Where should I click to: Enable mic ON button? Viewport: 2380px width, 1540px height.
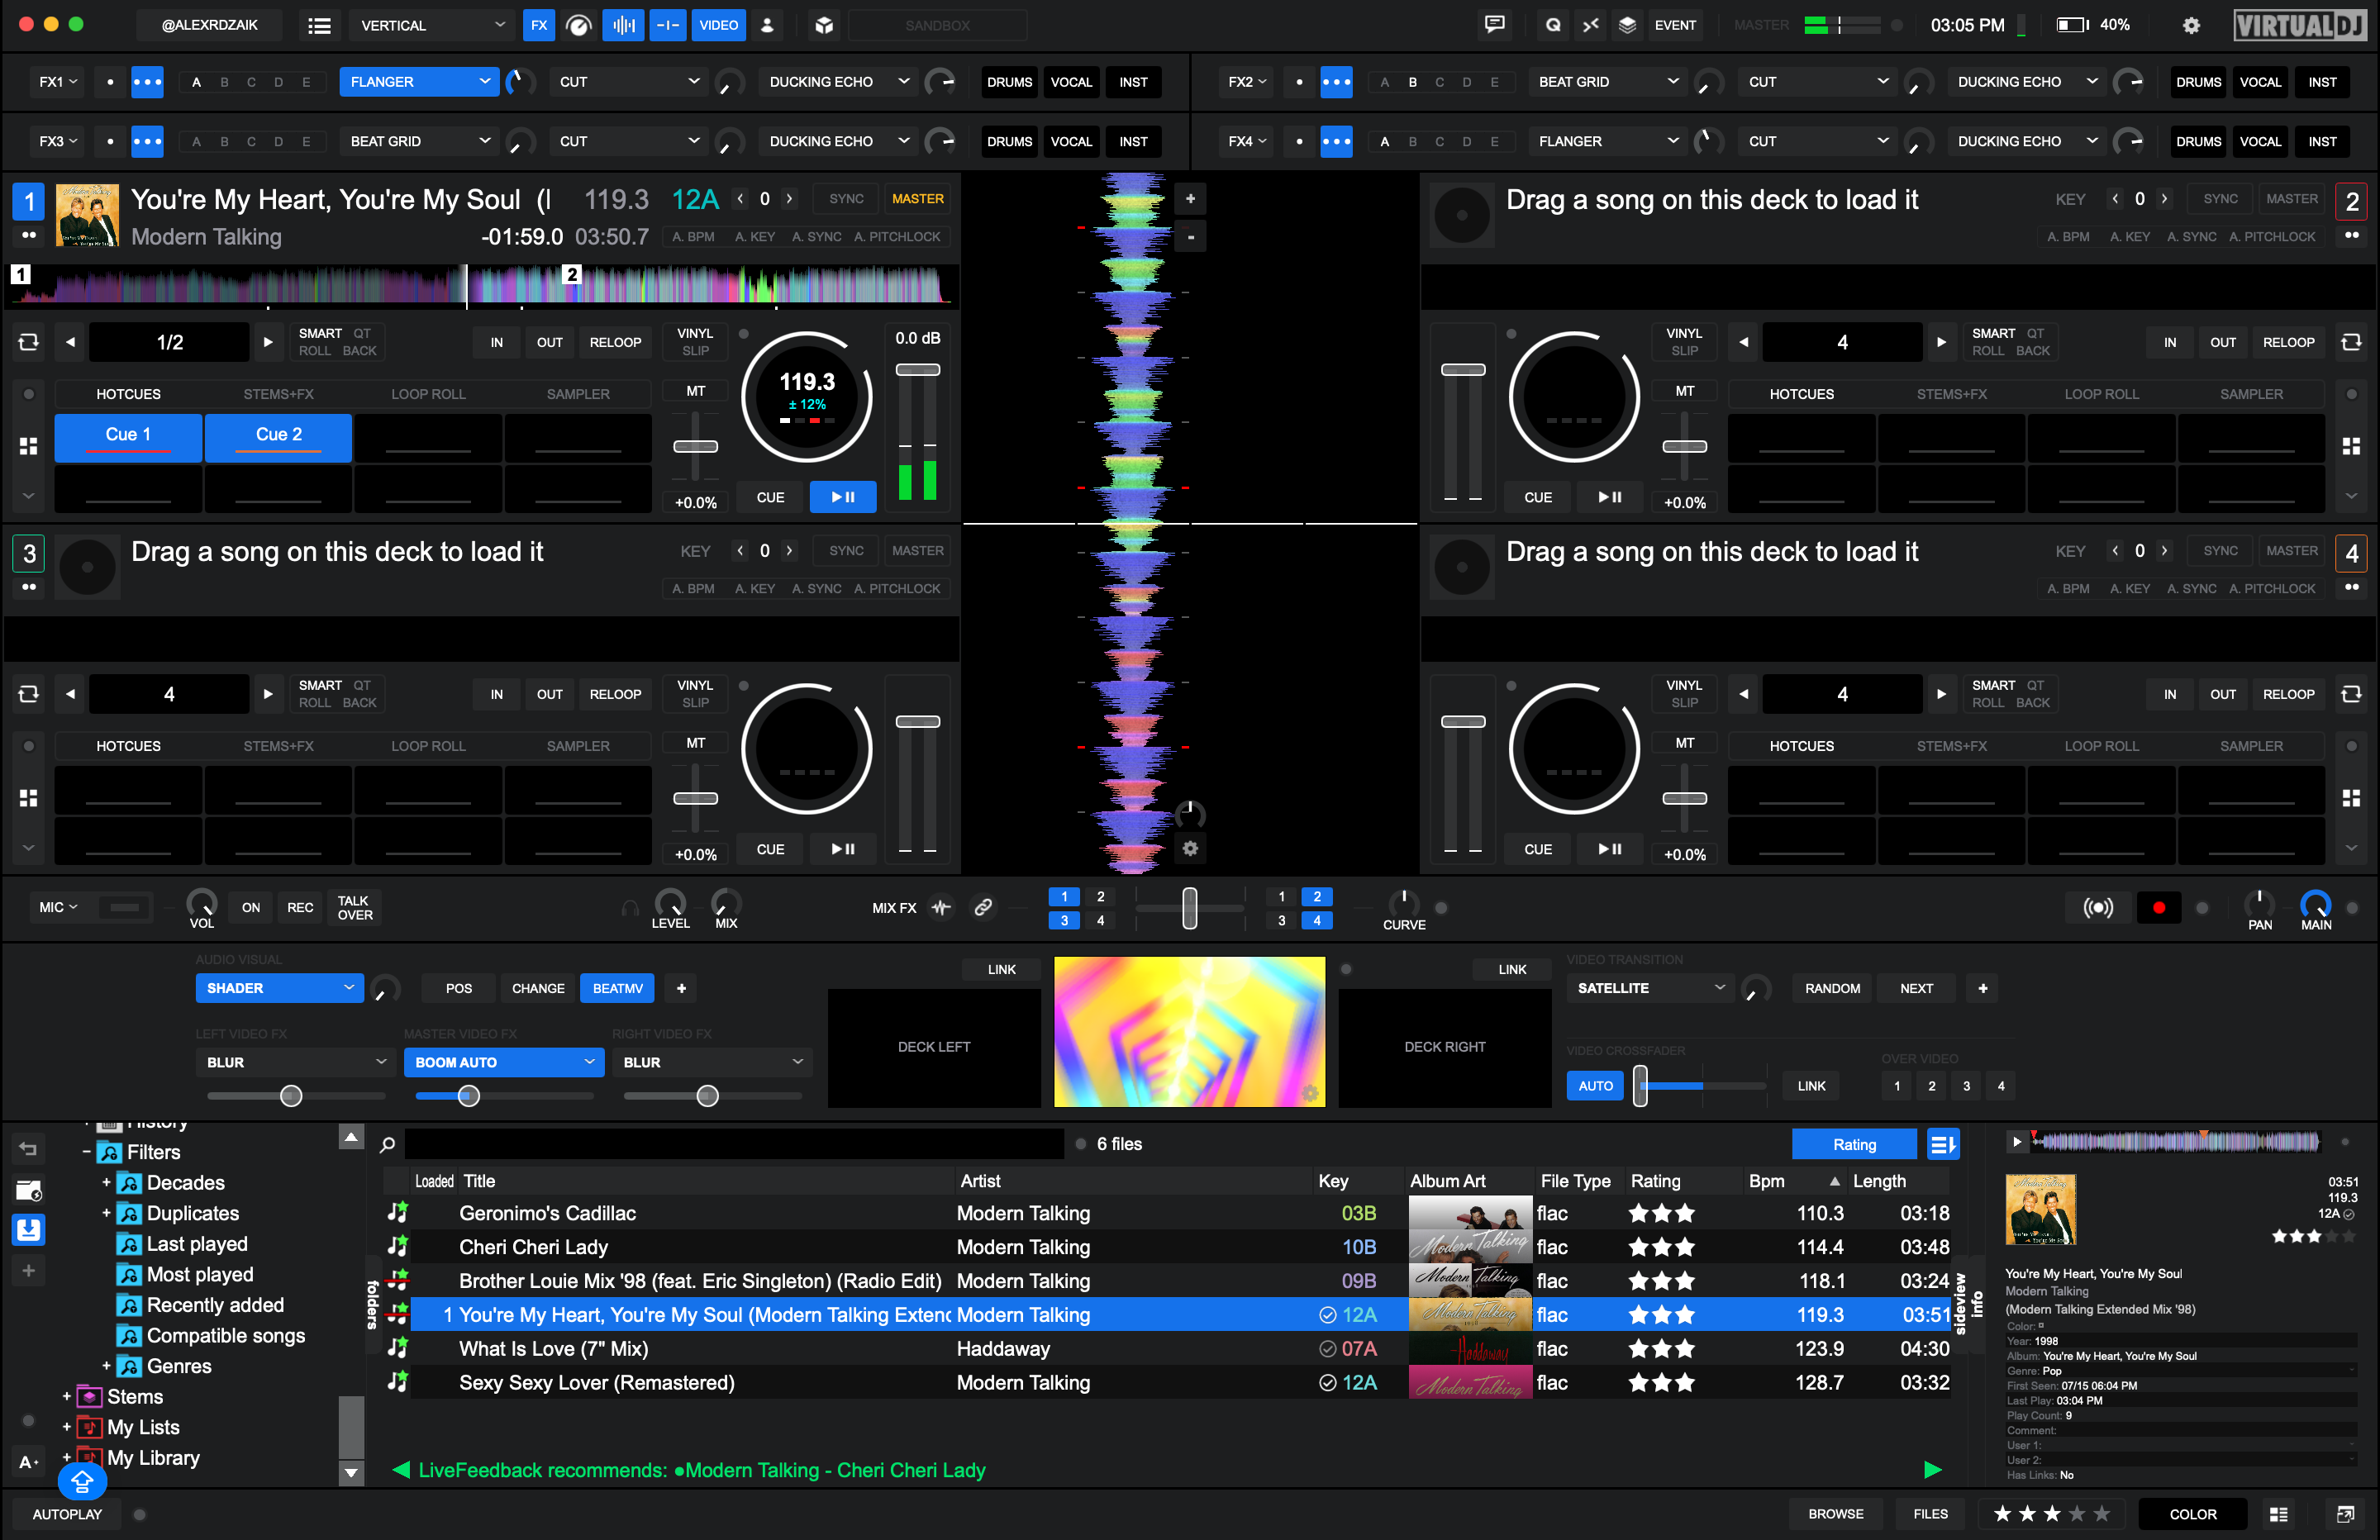(251, 907)
